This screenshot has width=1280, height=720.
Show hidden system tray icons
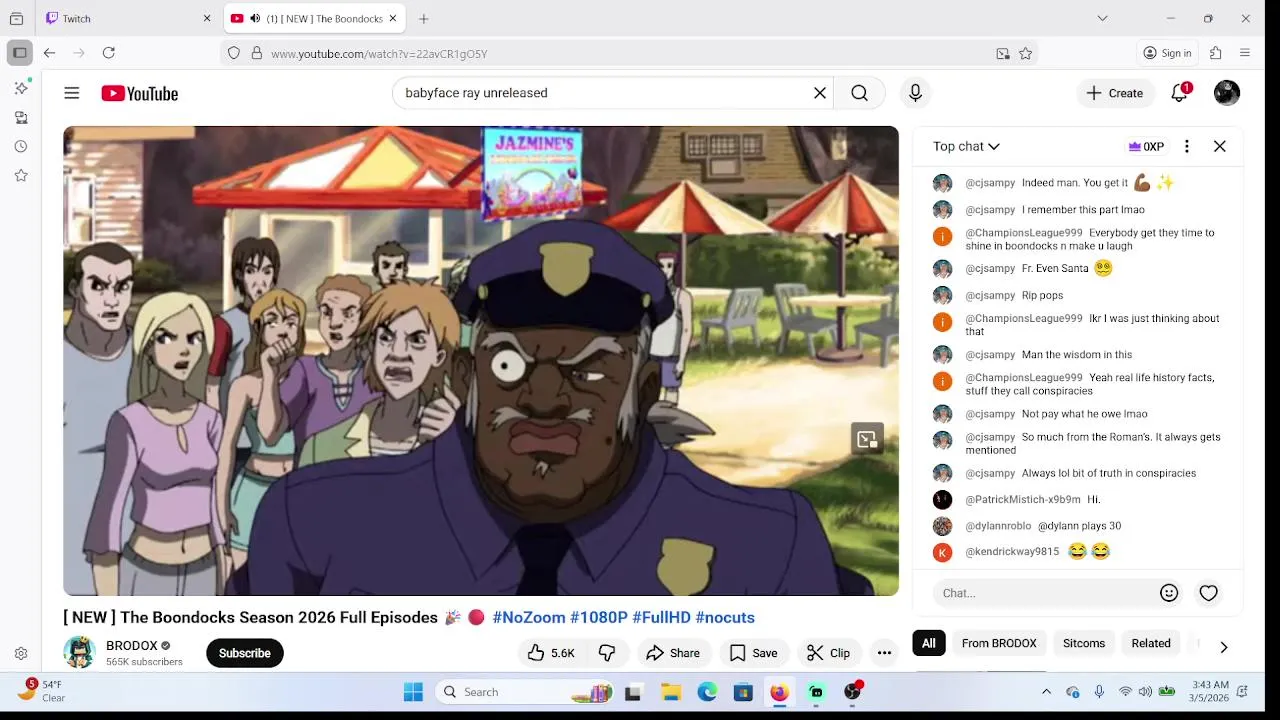coord(1046,692)
